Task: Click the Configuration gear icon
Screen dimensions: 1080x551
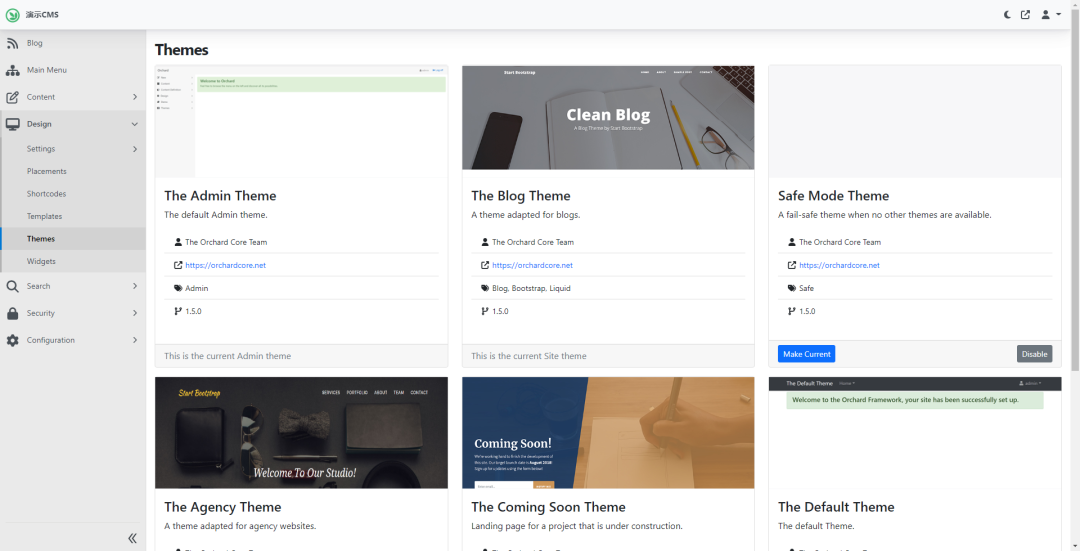Action: point(12,340)
